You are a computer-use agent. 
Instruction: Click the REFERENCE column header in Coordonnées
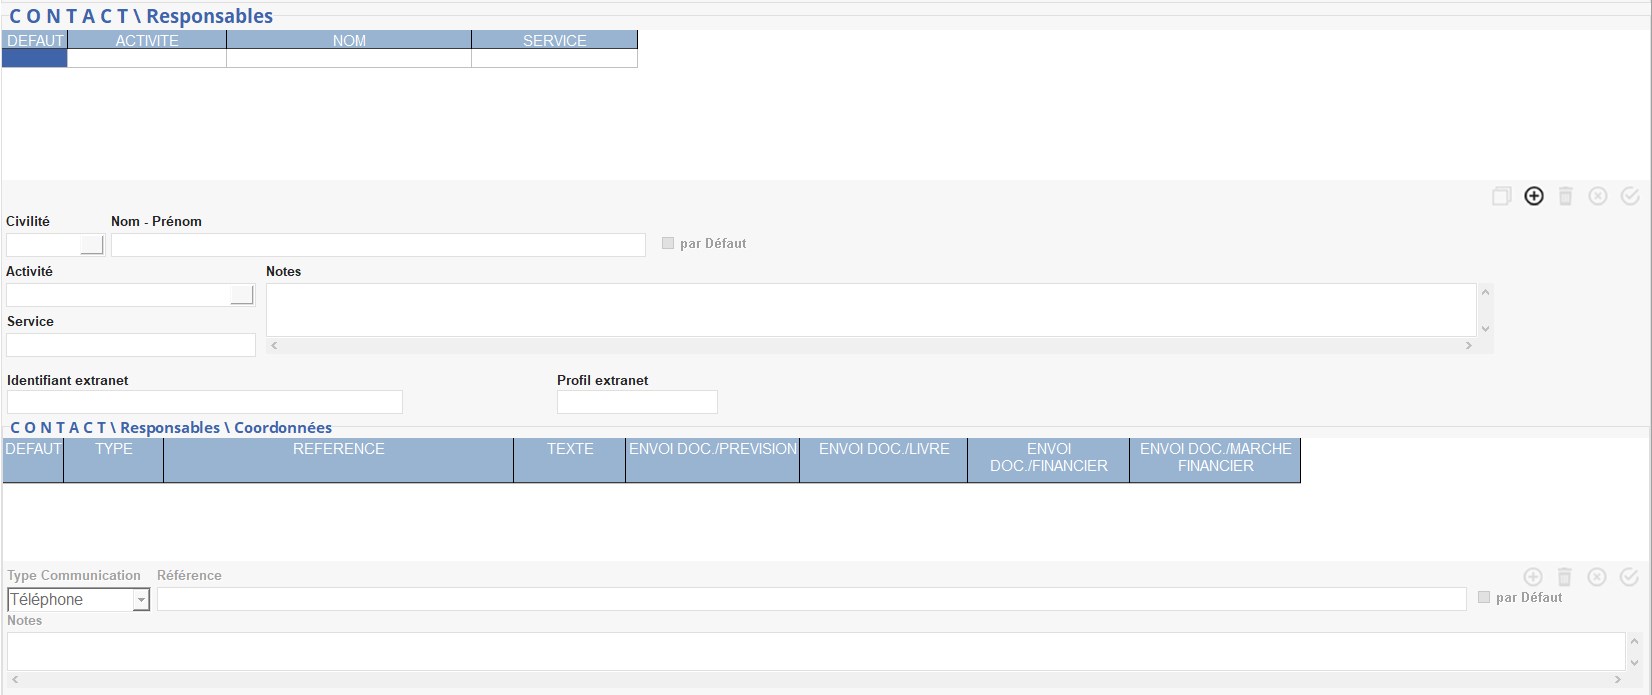click(338, 449)
